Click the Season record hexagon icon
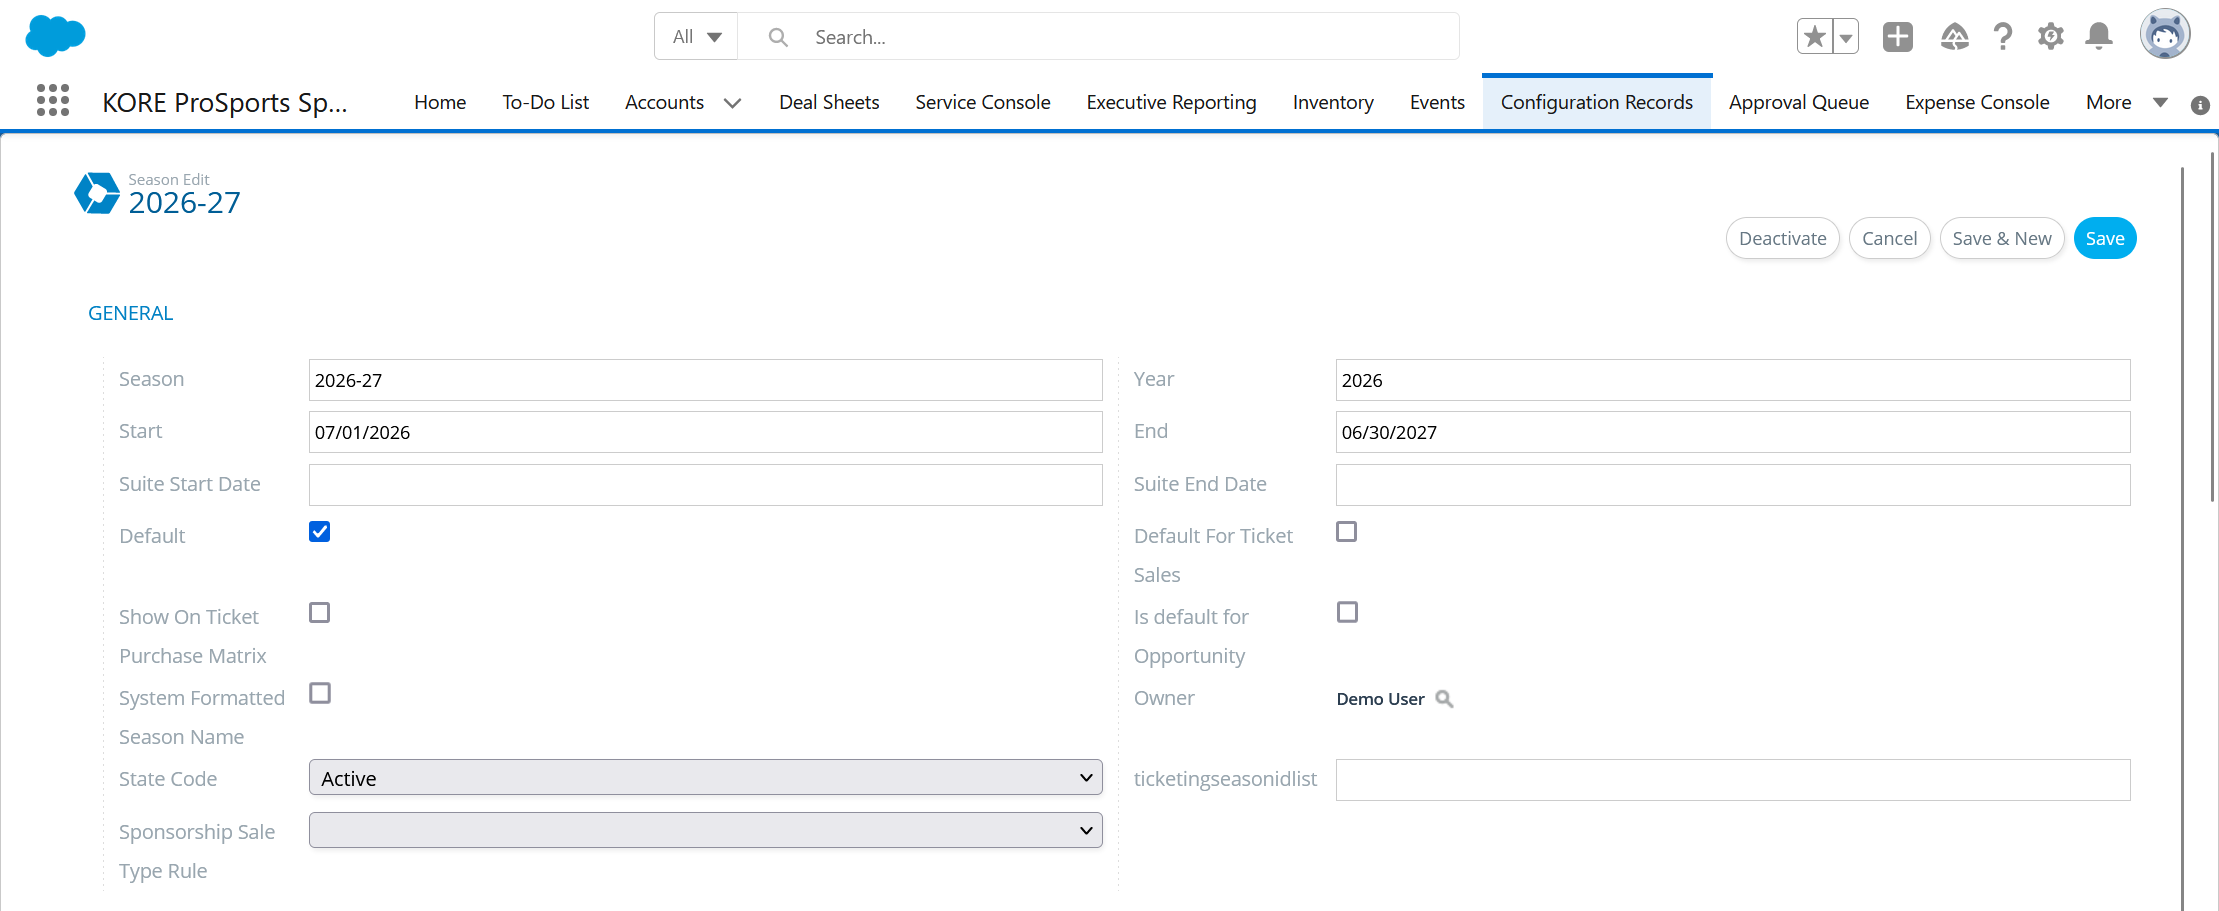The height and width of the screenshot is (911, 2219). point(97,193)
